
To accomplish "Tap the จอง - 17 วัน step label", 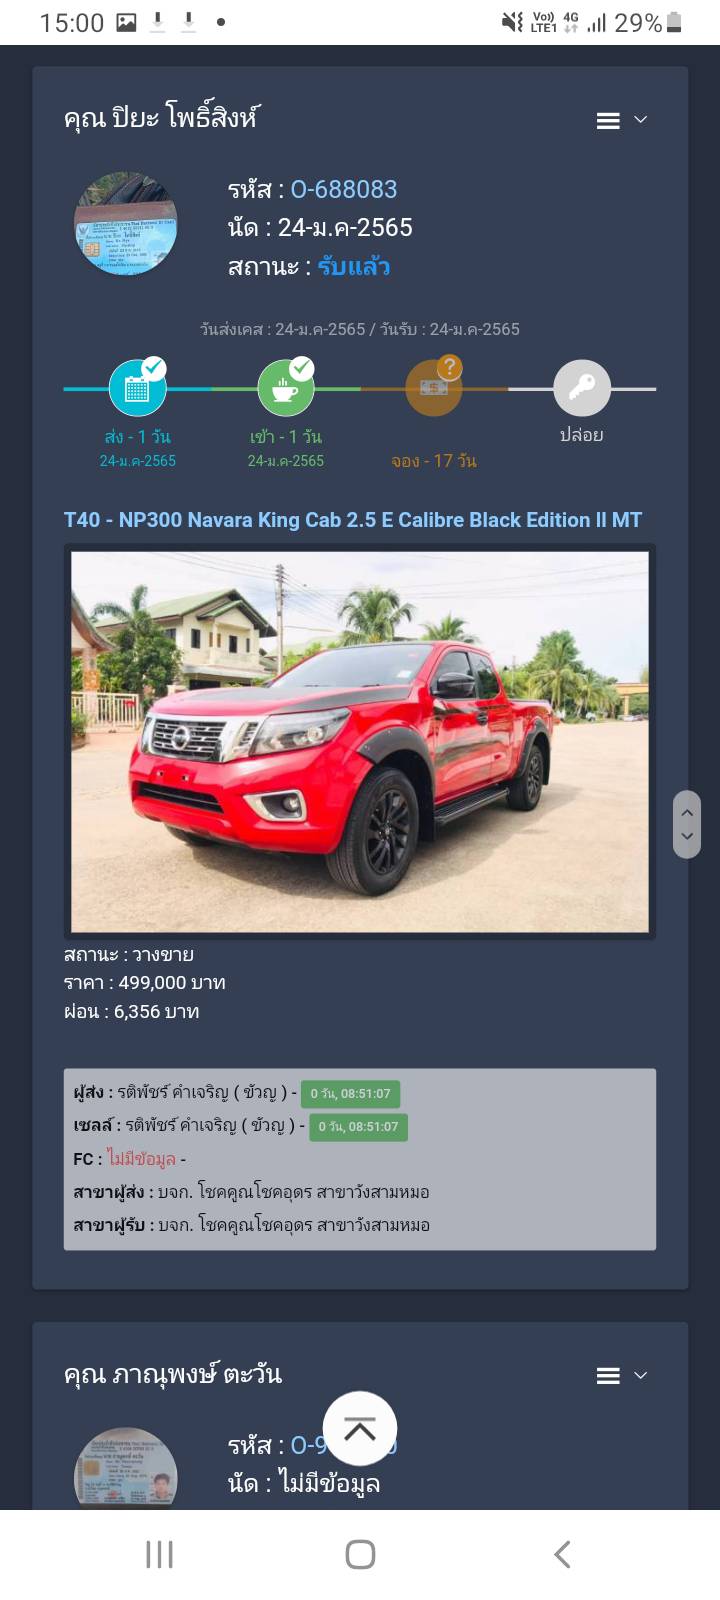I will coord(434,461).
